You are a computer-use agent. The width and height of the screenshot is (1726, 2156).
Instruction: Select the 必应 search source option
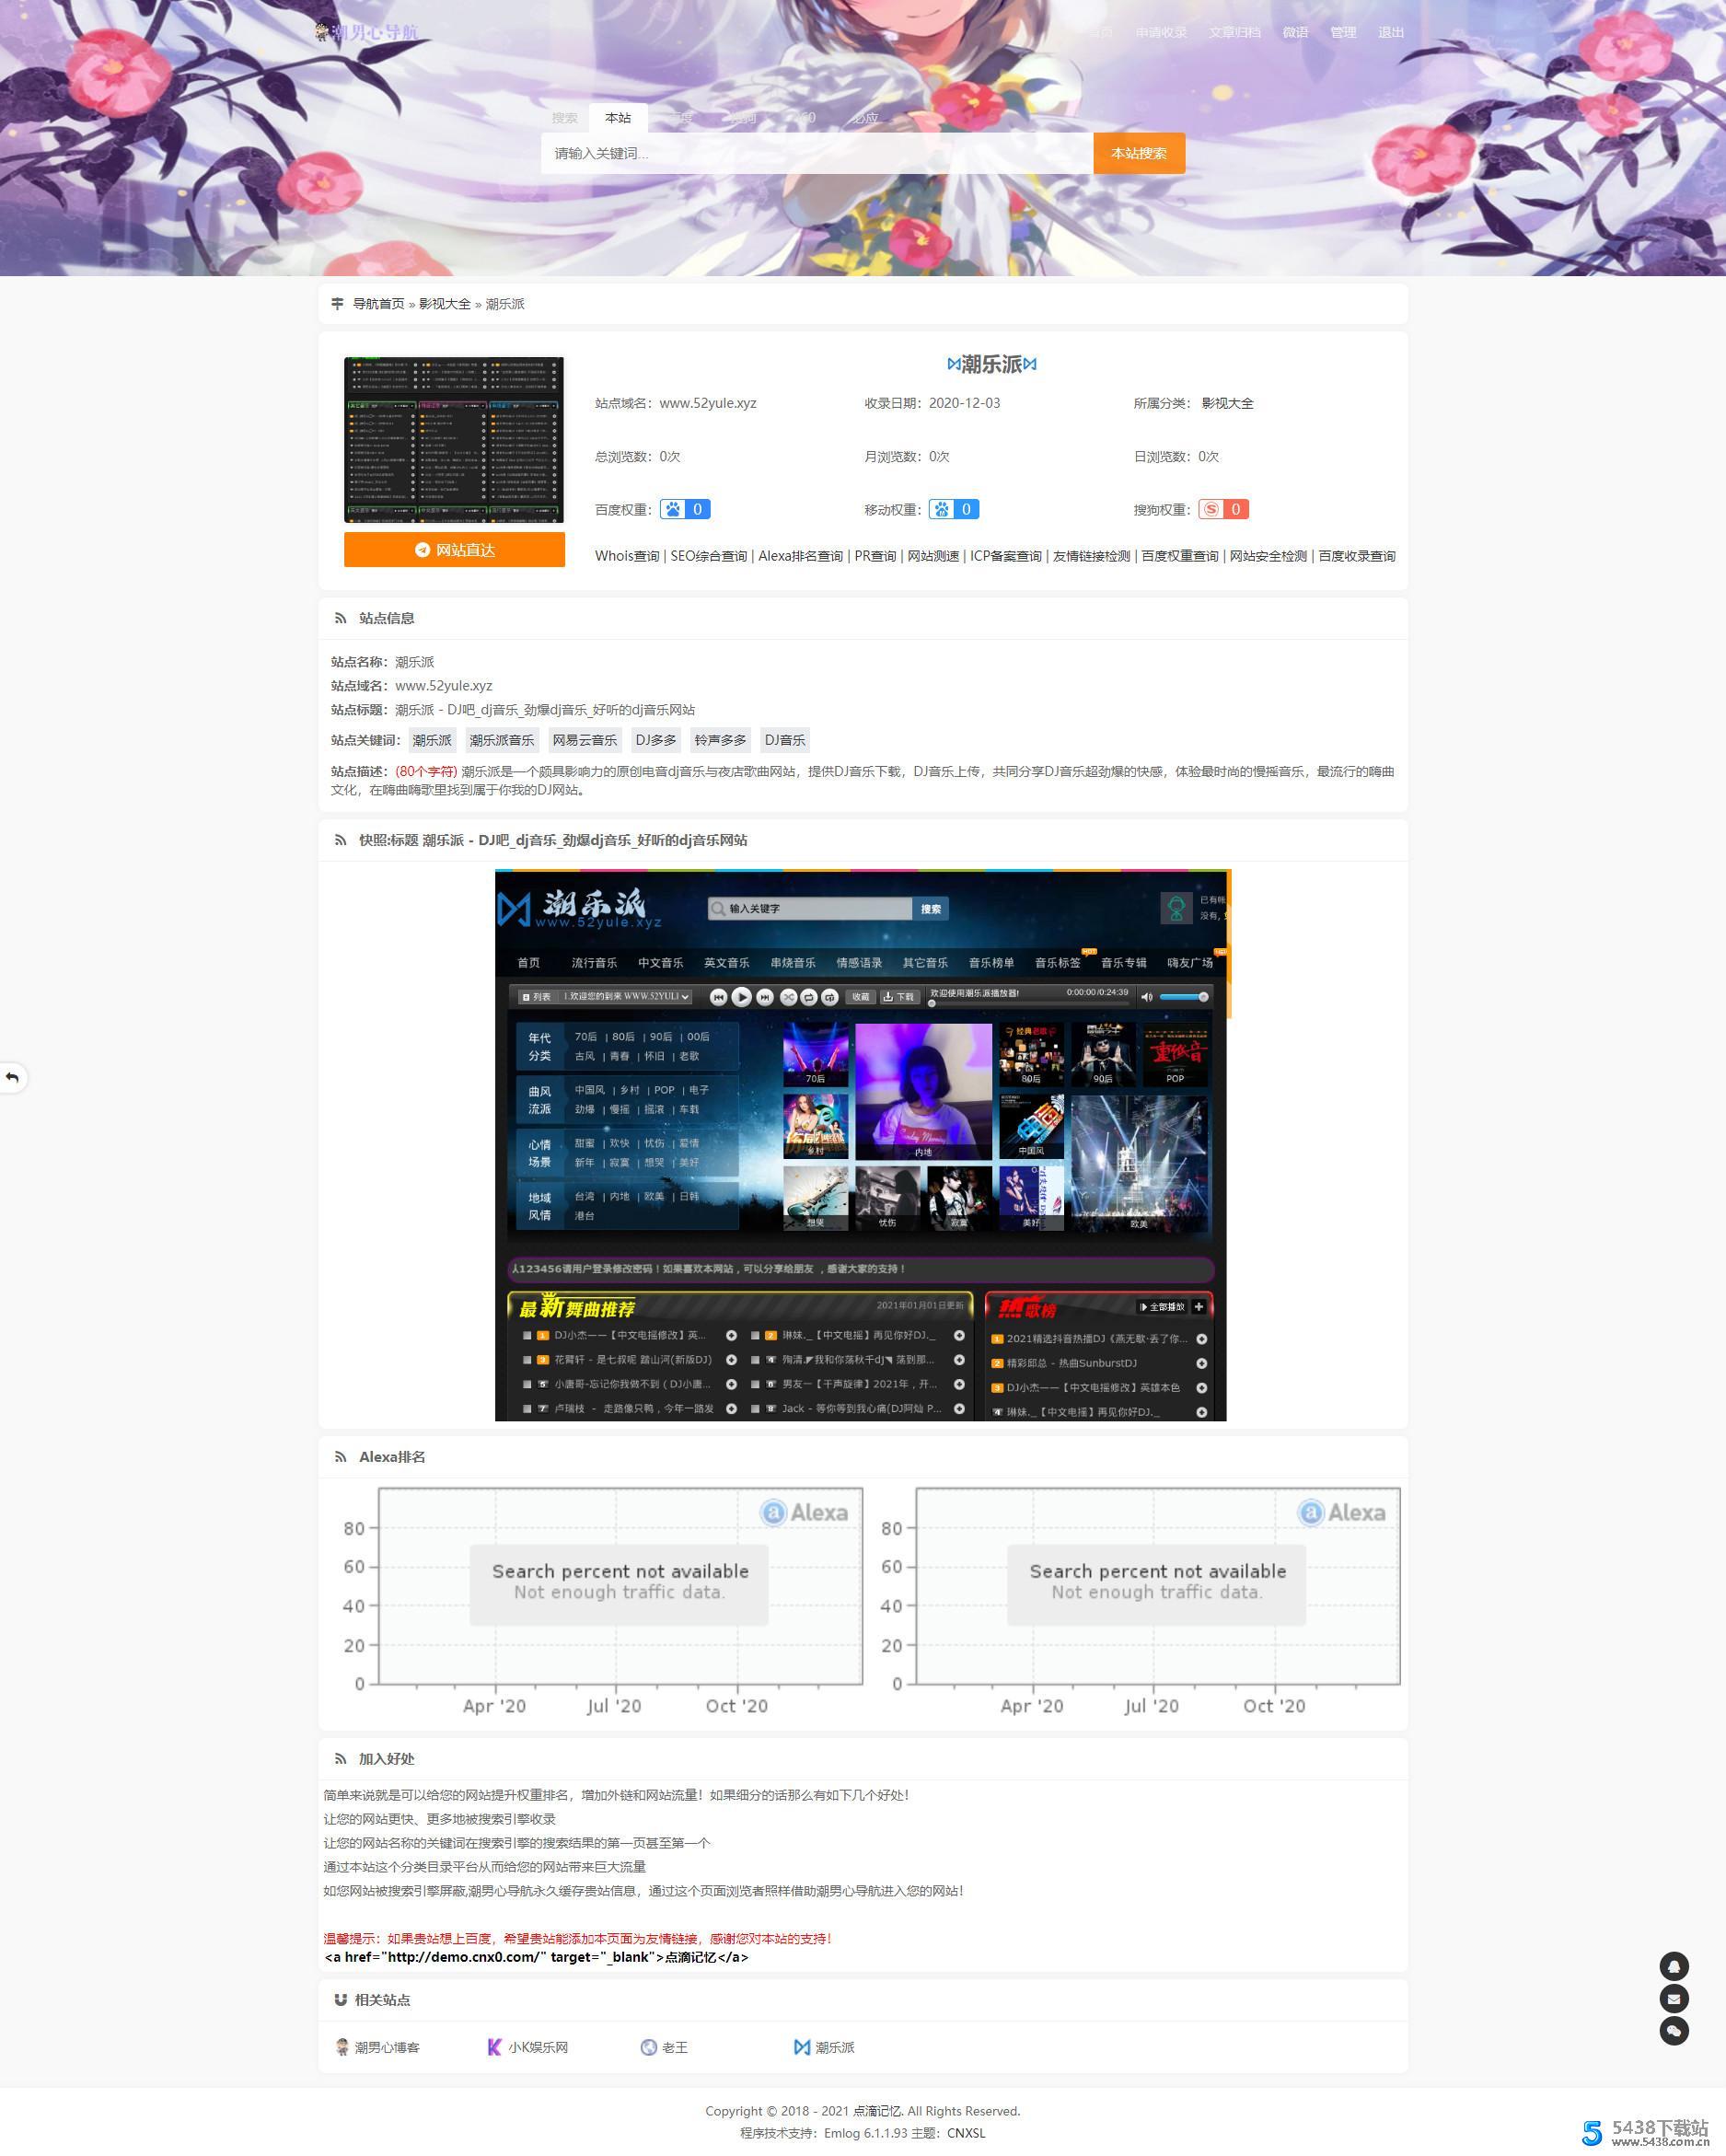865,118
